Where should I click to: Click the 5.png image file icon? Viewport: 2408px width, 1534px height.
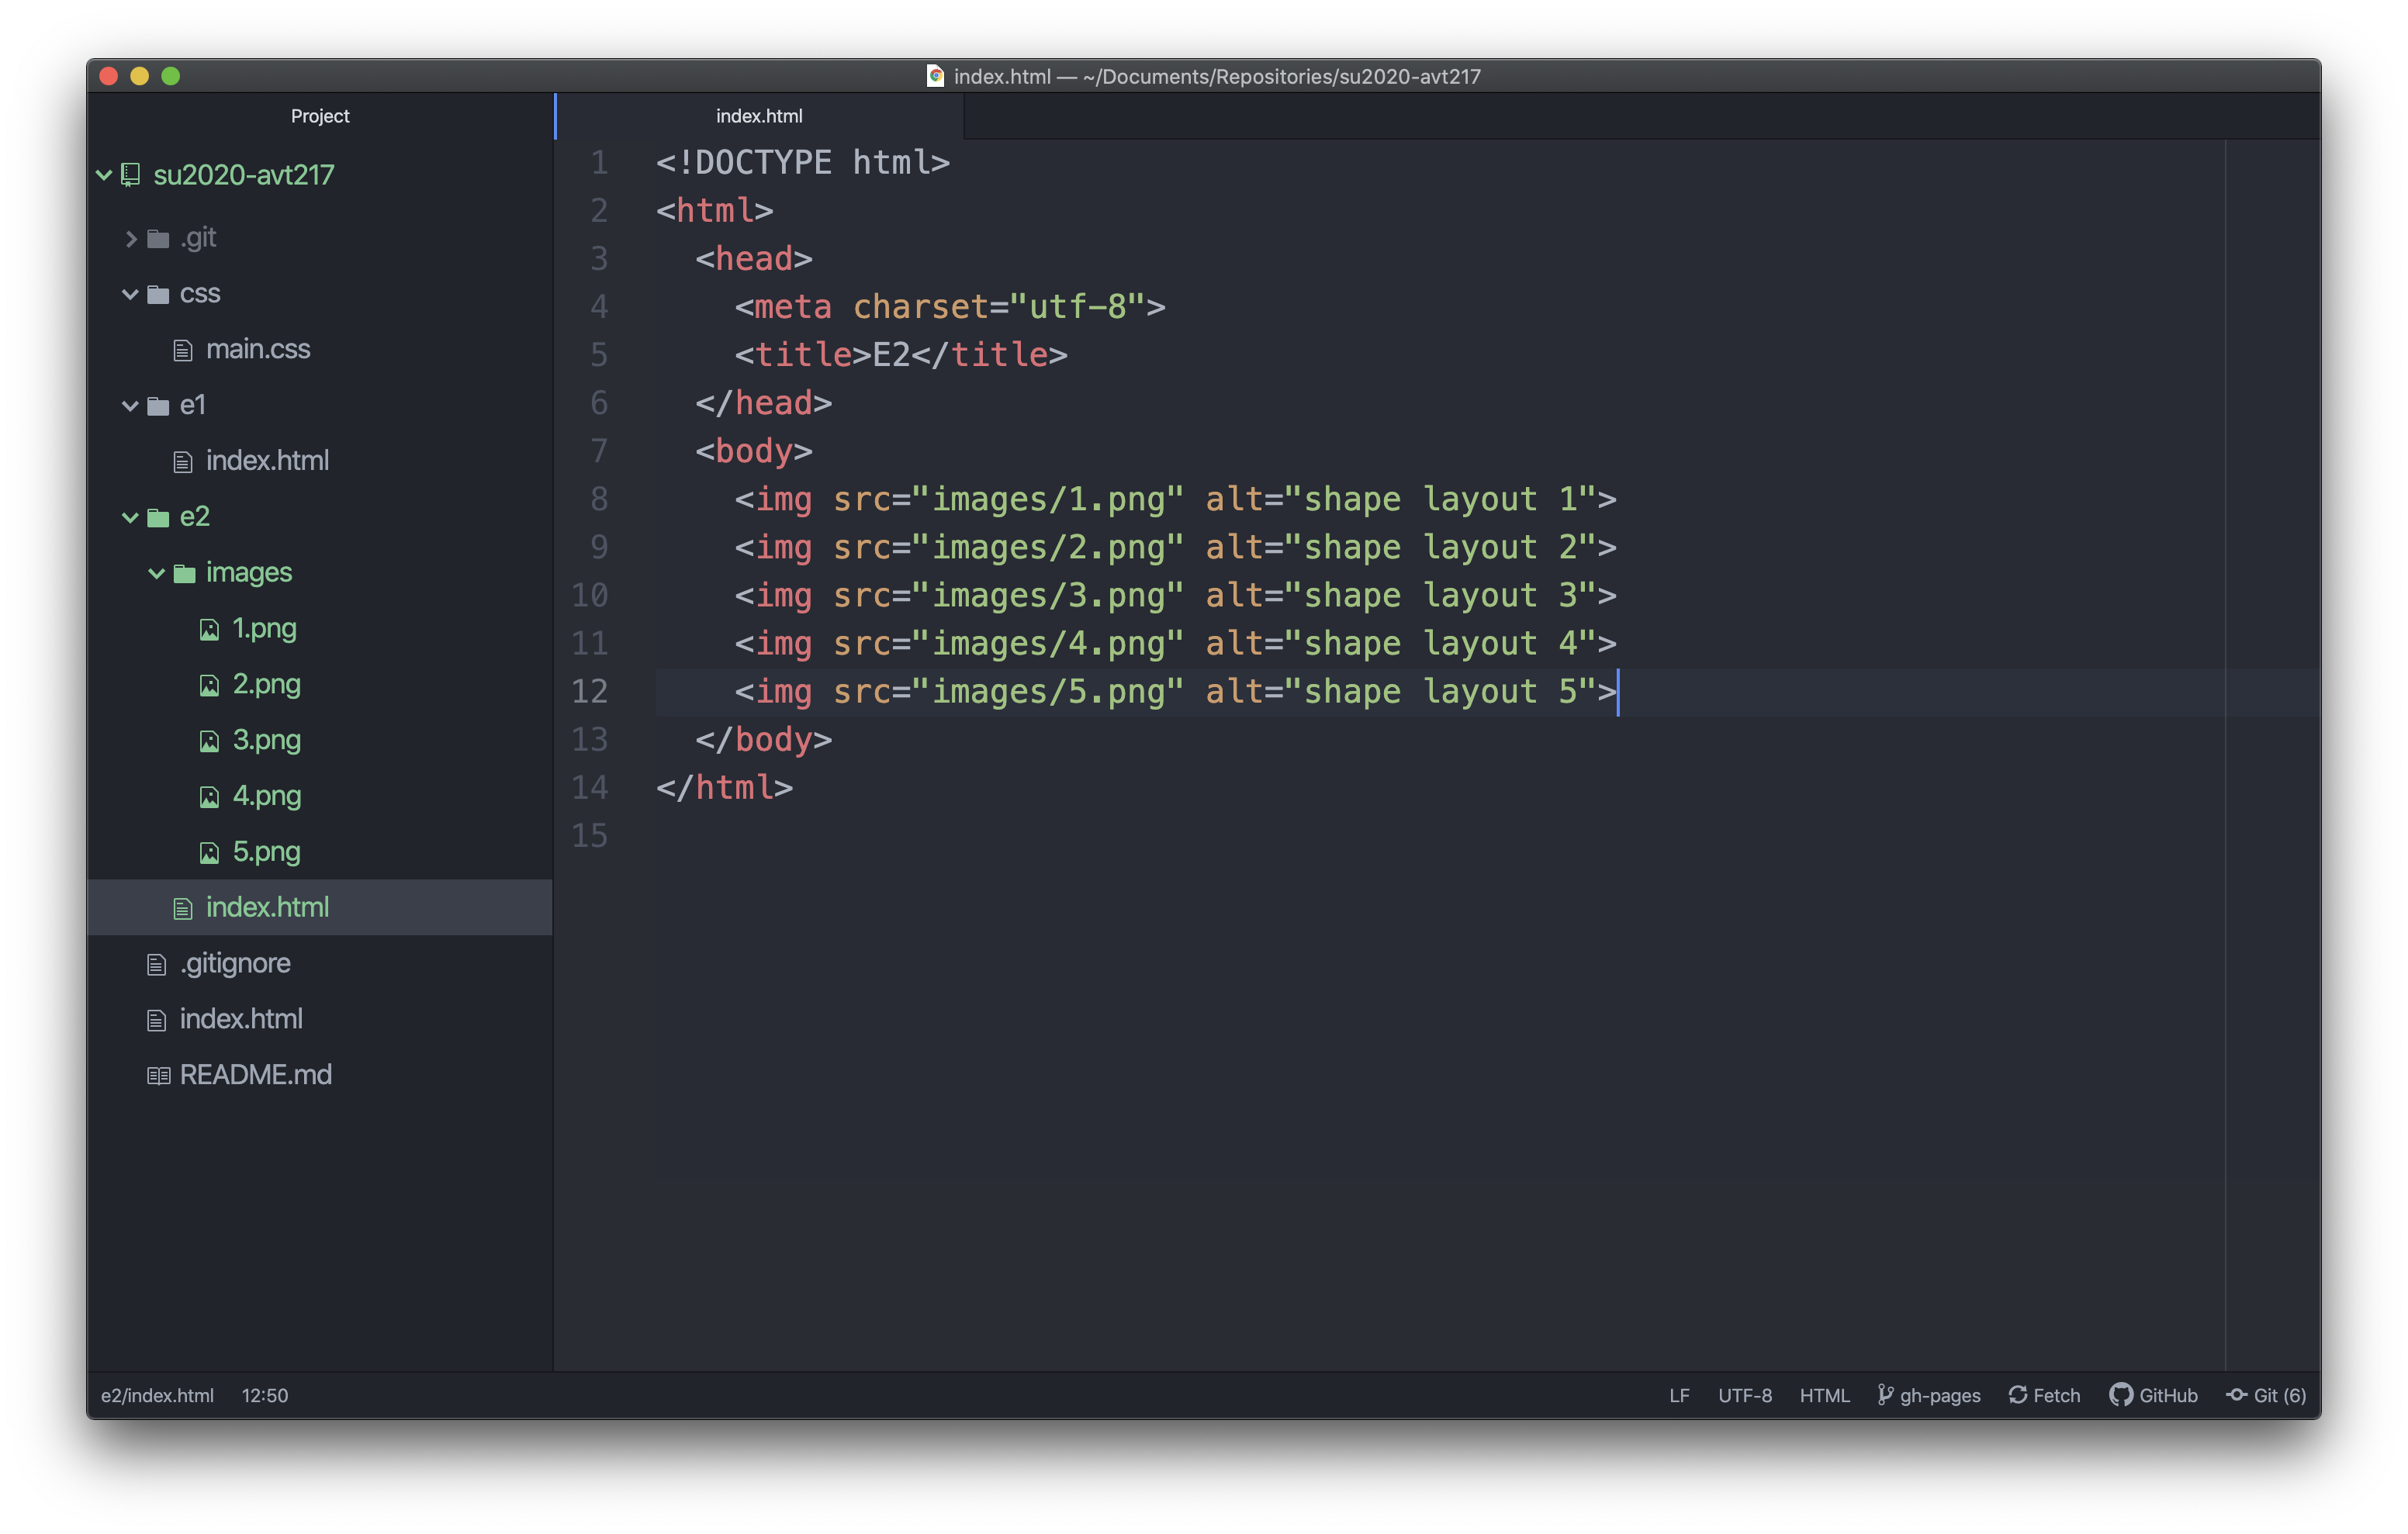point(209,853)
